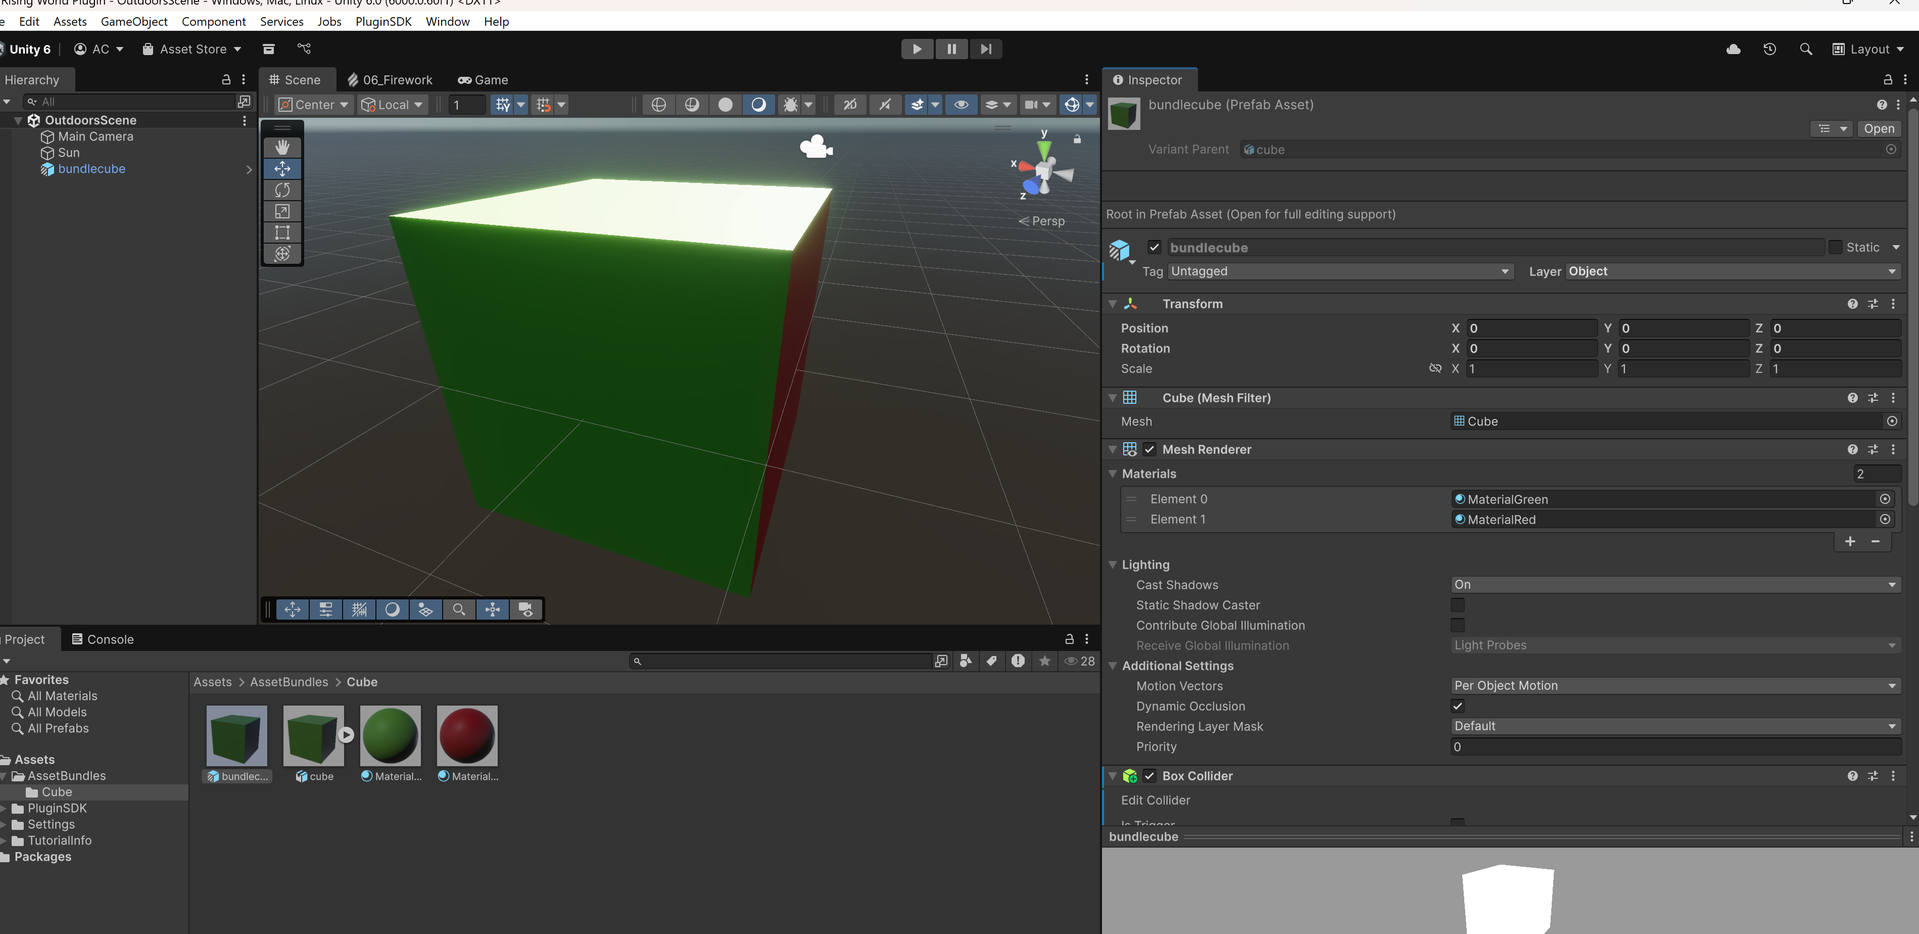Viewport: 1919px width, 934px height.
Task: Disable the Dynamic Occlusion checkbox
Action: point(1457,706)
